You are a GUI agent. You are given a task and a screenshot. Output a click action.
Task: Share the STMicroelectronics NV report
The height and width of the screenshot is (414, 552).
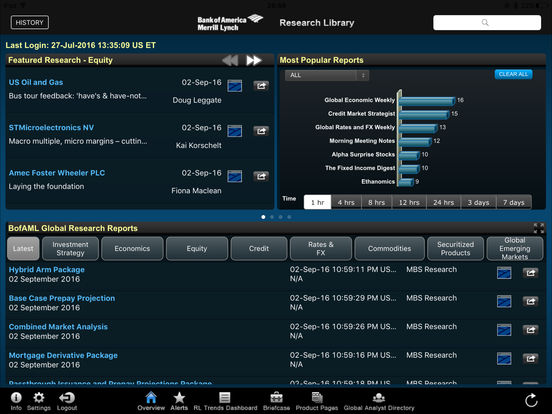(261, 131)
